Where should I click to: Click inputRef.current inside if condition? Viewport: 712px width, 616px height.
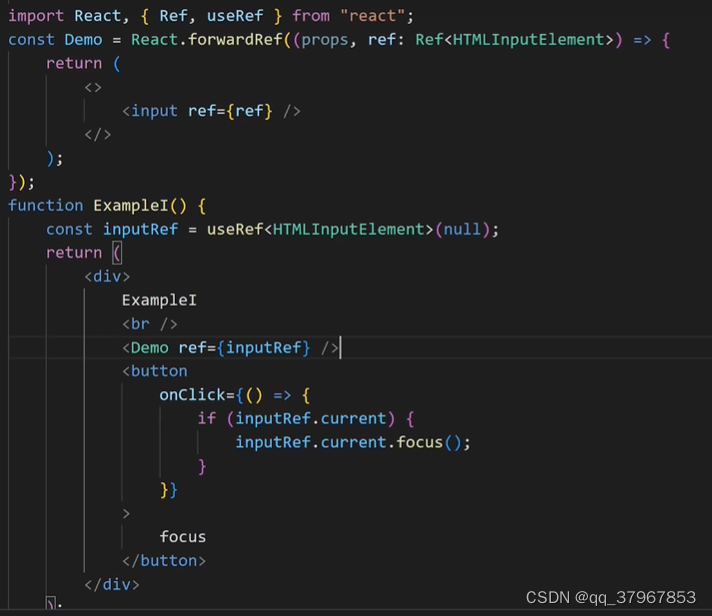pyautogui.click(x=310, y=418)
